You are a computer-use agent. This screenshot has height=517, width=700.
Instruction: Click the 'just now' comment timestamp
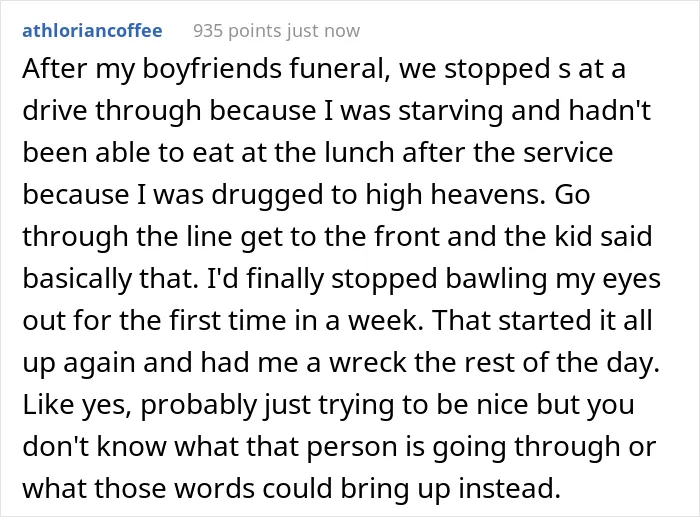[323, 31]
